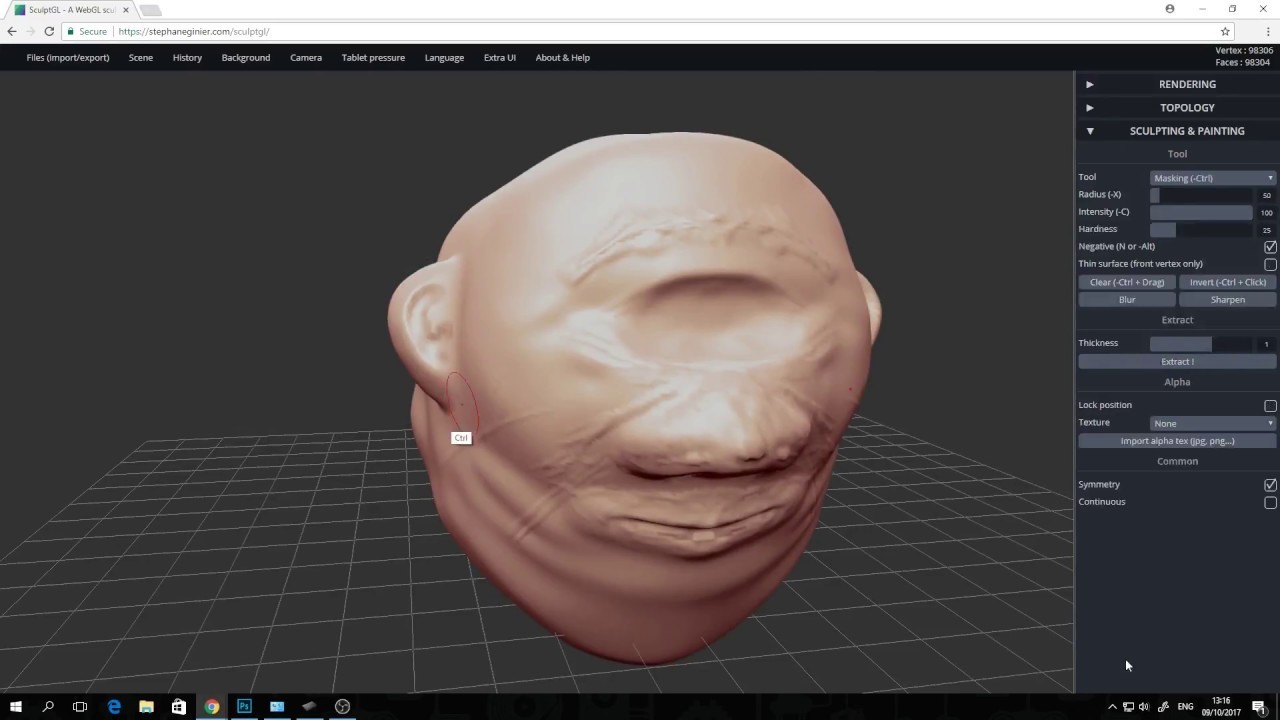This screenshot has height=720, width=1280.
Task: Launch Photoshop from the taskbar
Action: (244, 706)
